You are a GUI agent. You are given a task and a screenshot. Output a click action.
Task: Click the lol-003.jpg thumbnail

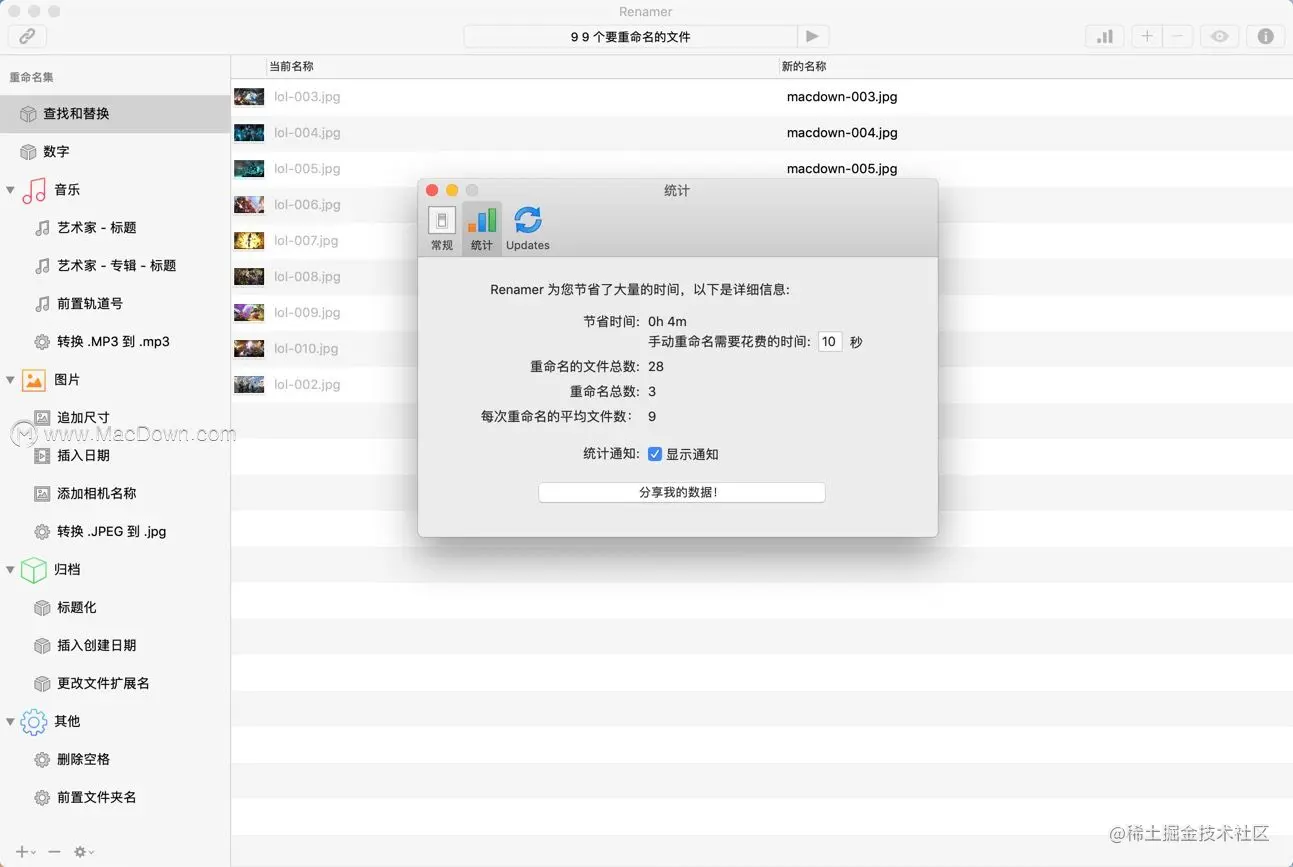(x=249, y=97)
